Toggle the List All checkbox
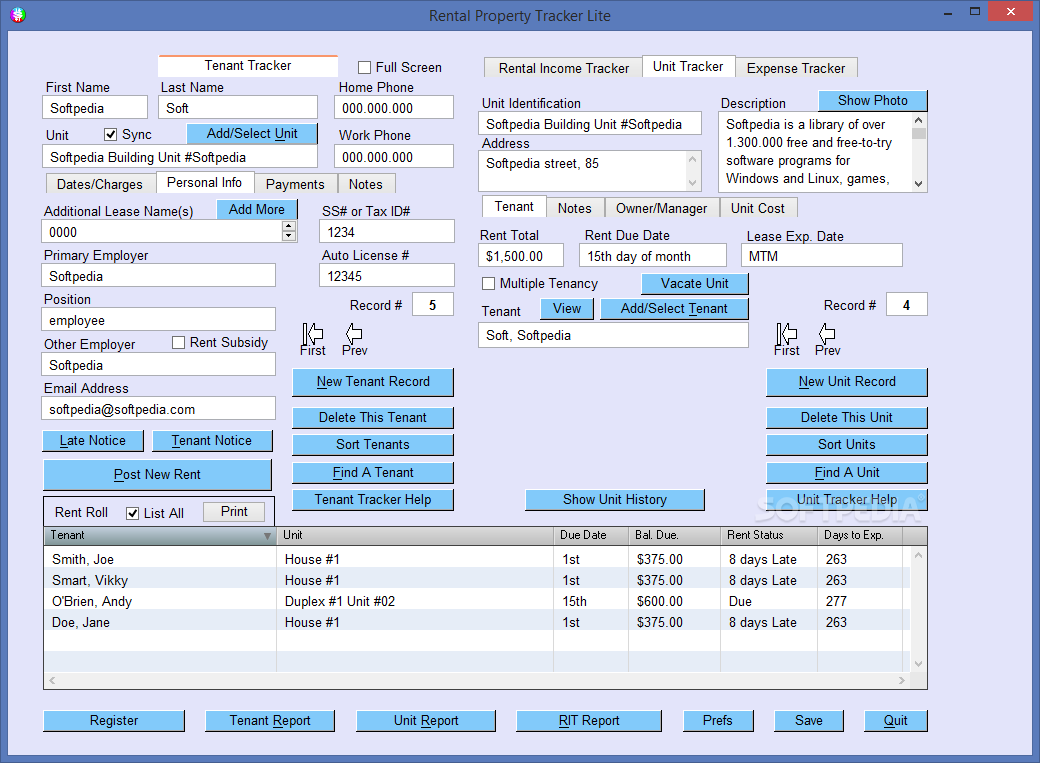The height and width of the screenshot is (763, 1040). pos(133,513)
